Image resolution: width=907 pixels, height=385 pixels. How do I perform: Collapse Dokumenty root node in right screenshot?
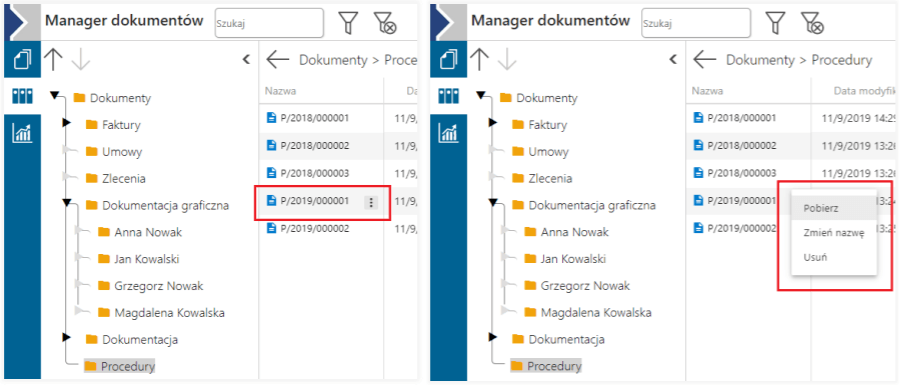tap(481, 95)
